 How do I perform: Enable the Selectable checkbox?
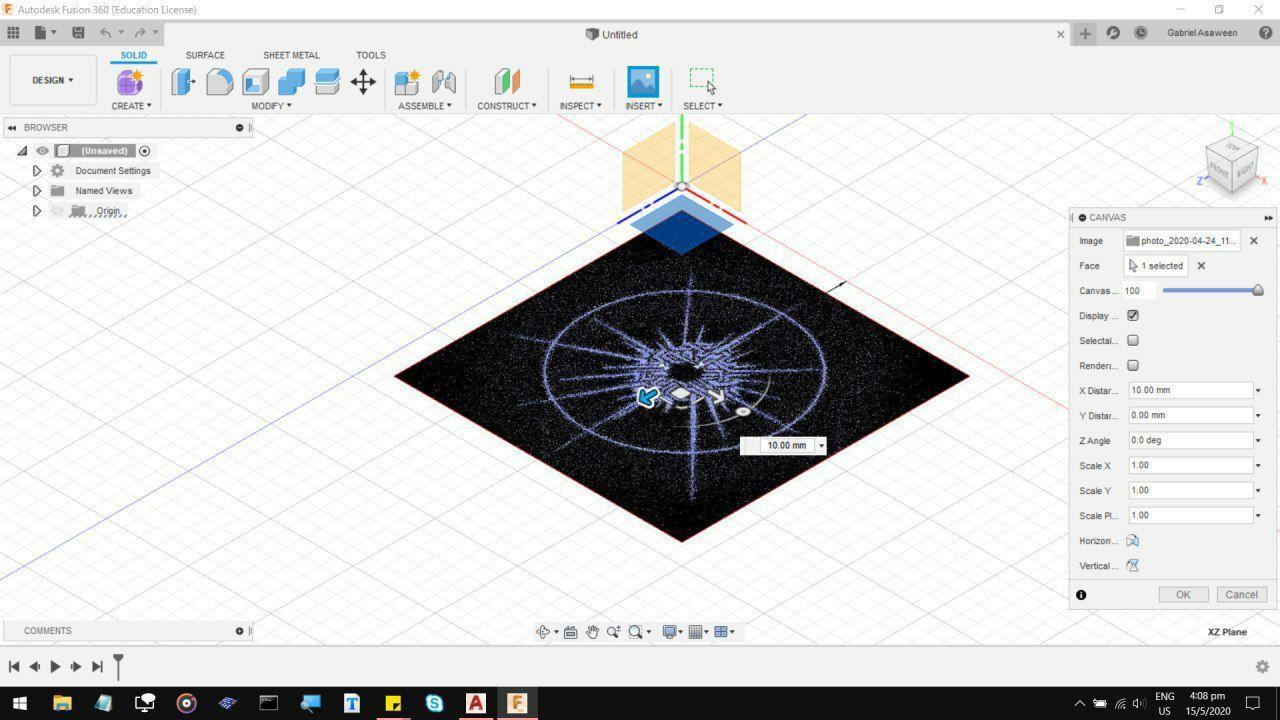coord(1133,341)
